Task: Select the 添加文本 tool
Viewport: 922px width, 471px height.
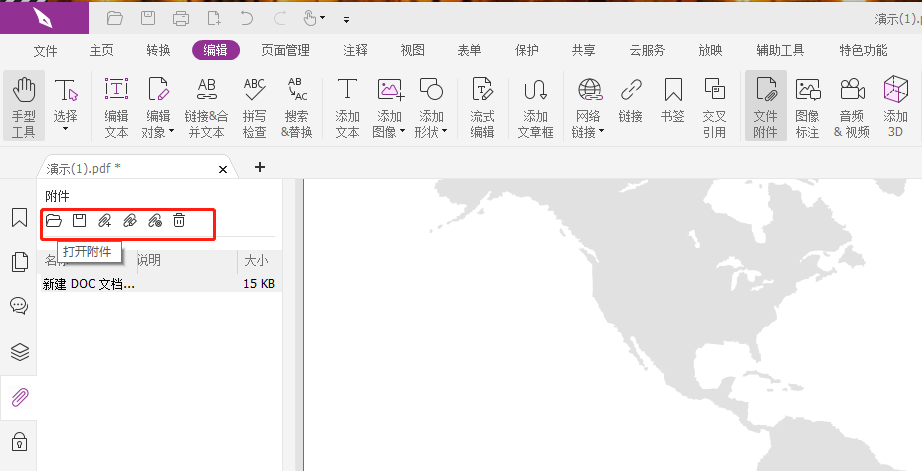Action: (347, 107)
